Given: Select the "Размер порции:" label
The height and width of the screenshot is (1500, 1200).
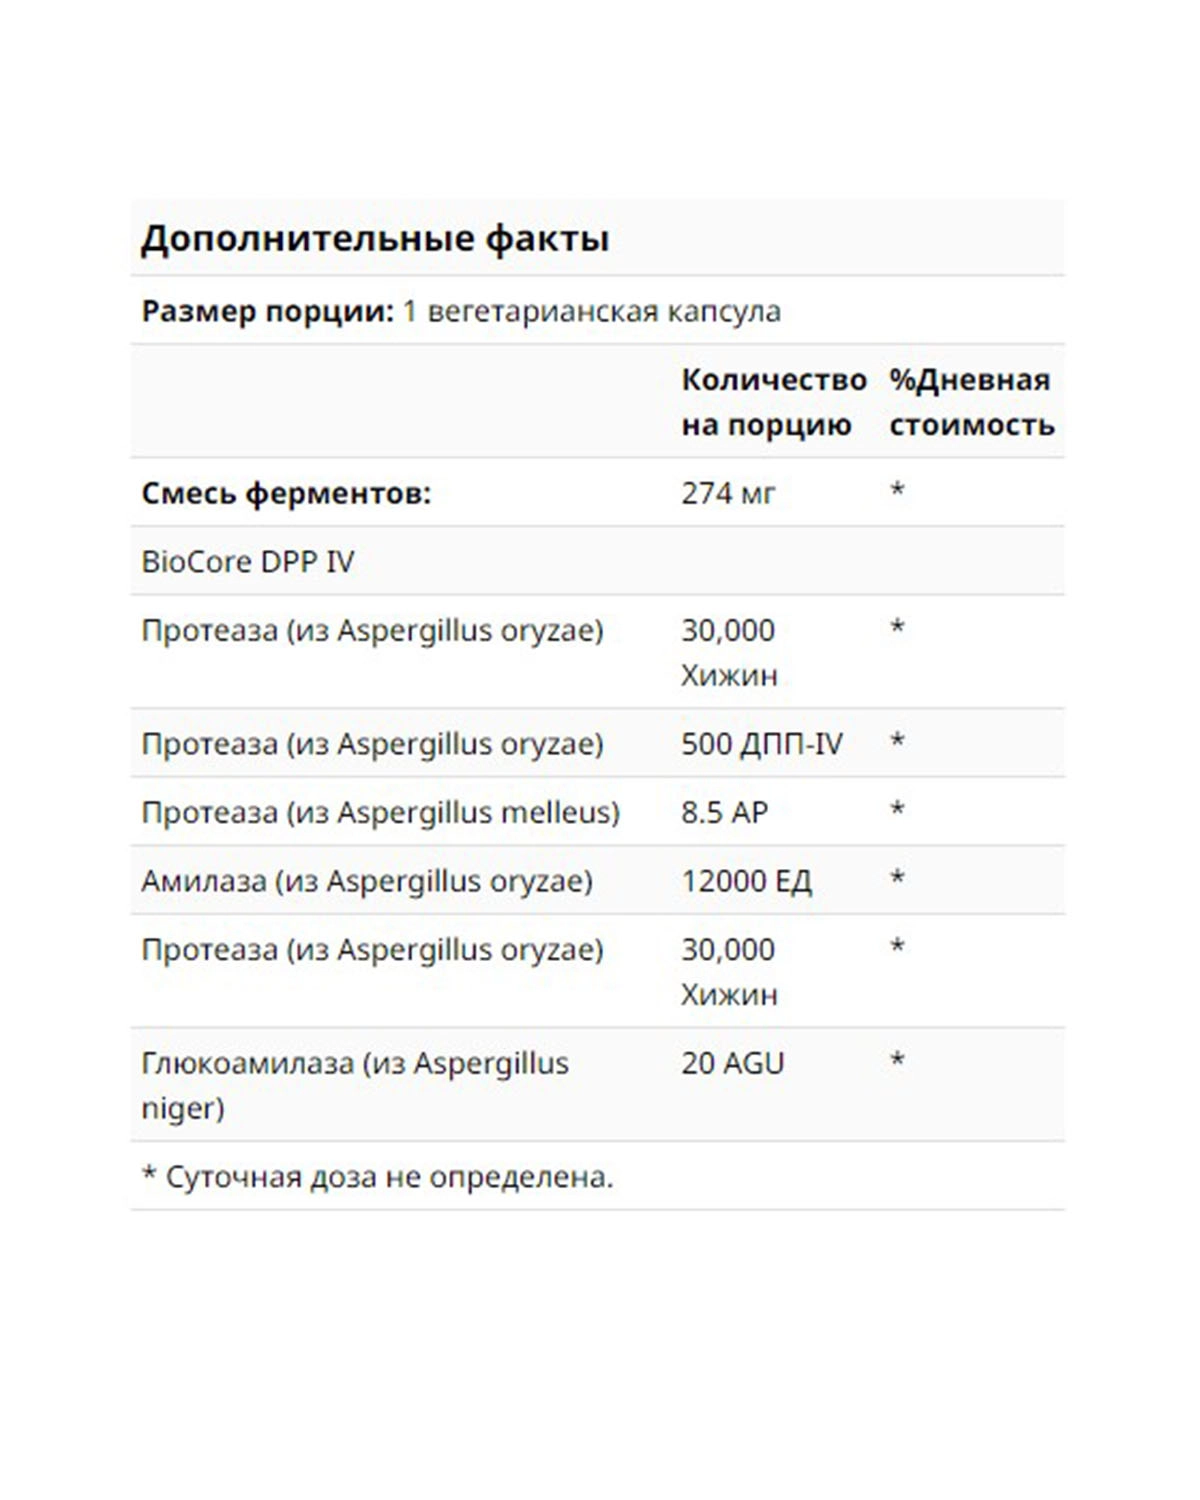Looking at the screenshot, I should 267,311.
